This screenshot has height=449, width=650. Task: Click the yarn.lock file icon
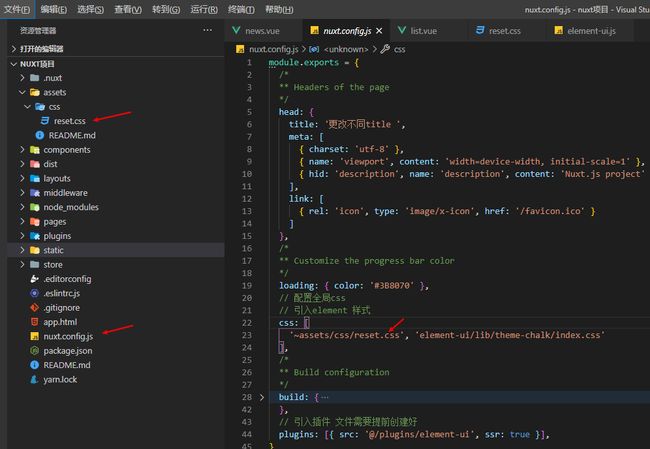click(x=35, y=379)
